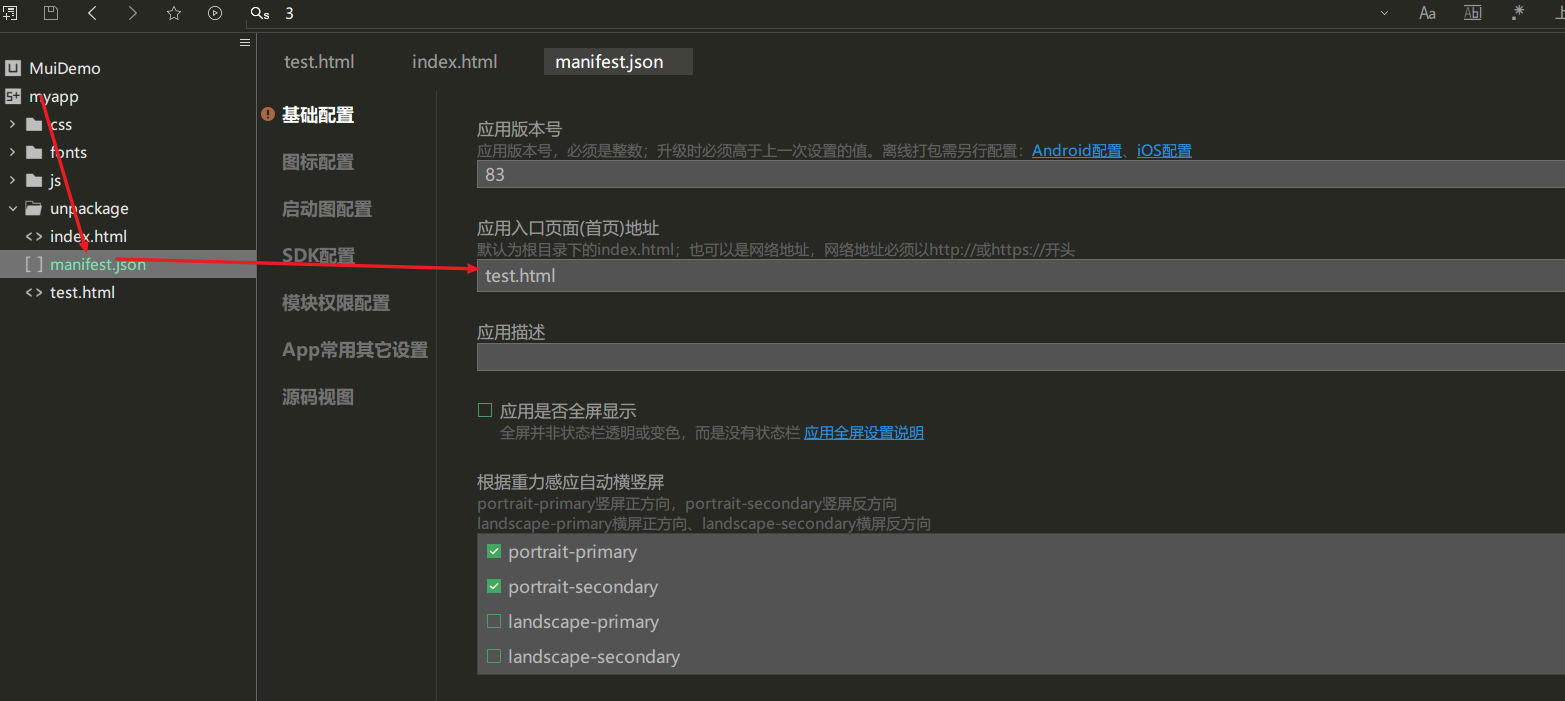
Task: Click the new file icon at top left
Action: 11,13
